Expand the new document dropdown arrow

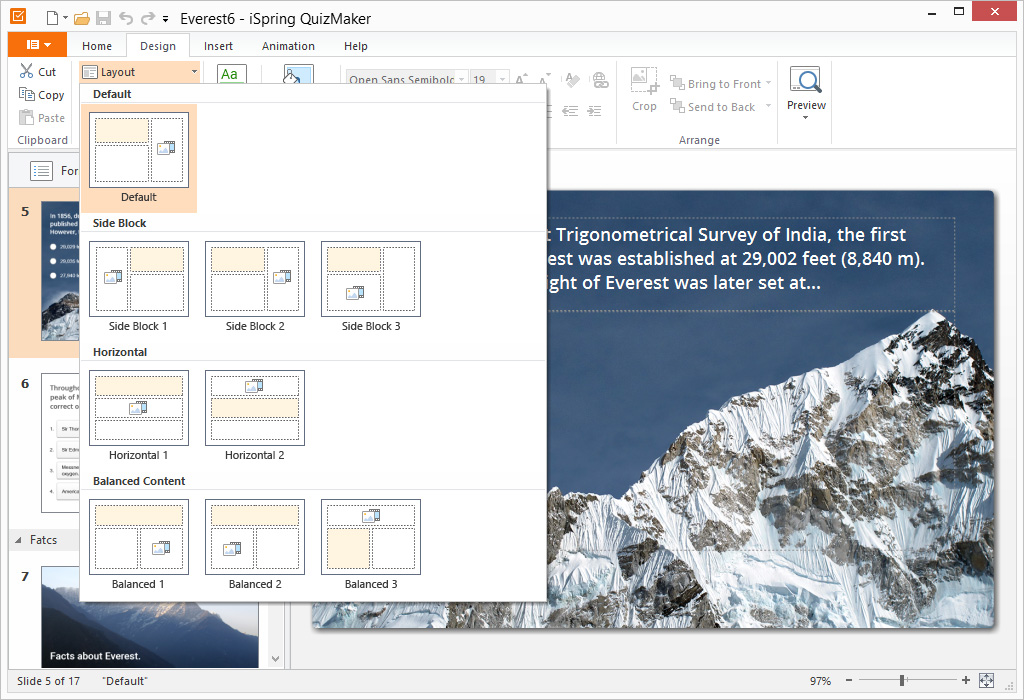click(x=65, y=18)
